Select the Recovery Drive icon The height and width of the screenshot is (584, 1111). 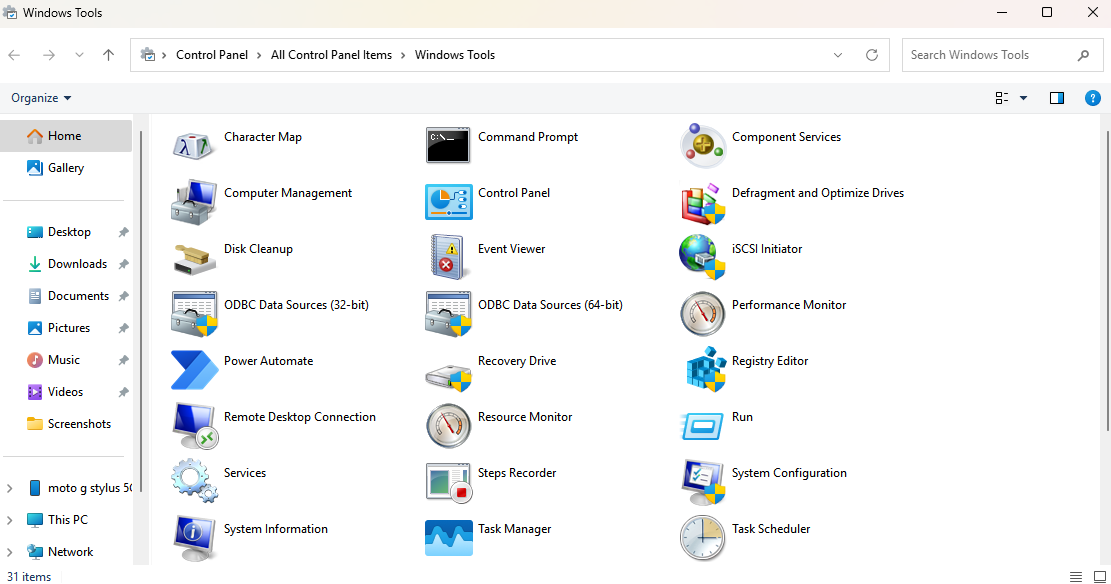448,375
